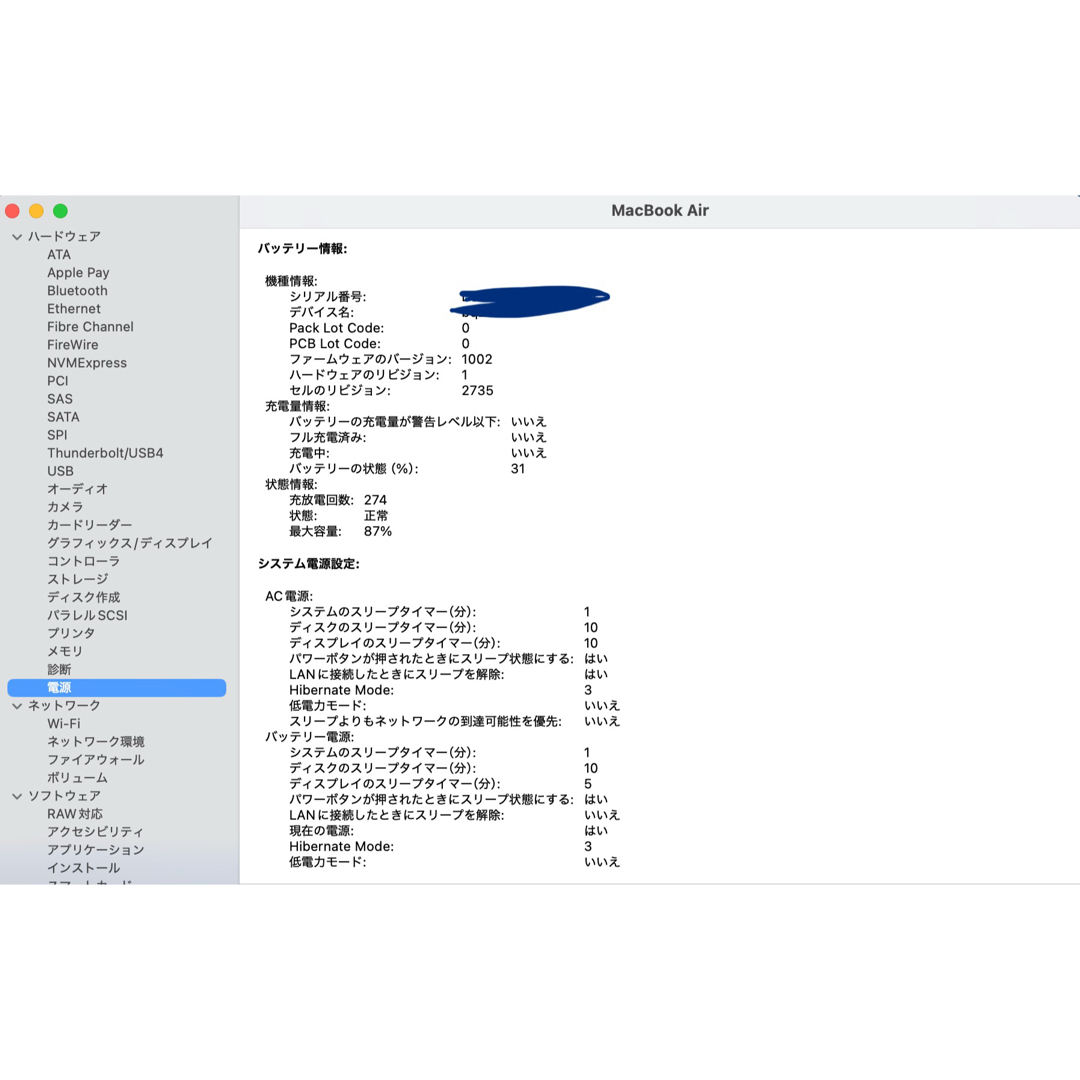Image resolution: width=1080 pixels, height=1080 pixels.
Task: Click the firmware version value 1002
Action: (x=477, y=360)
